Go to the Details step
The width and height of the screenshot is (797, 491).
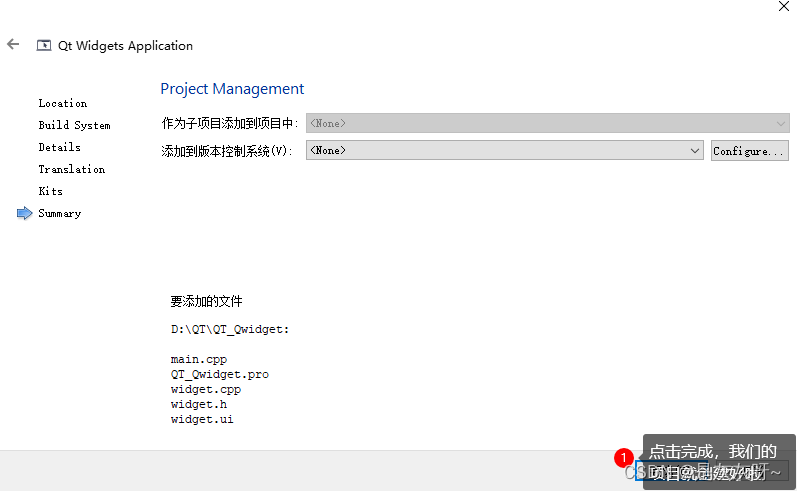pos(60,147)
